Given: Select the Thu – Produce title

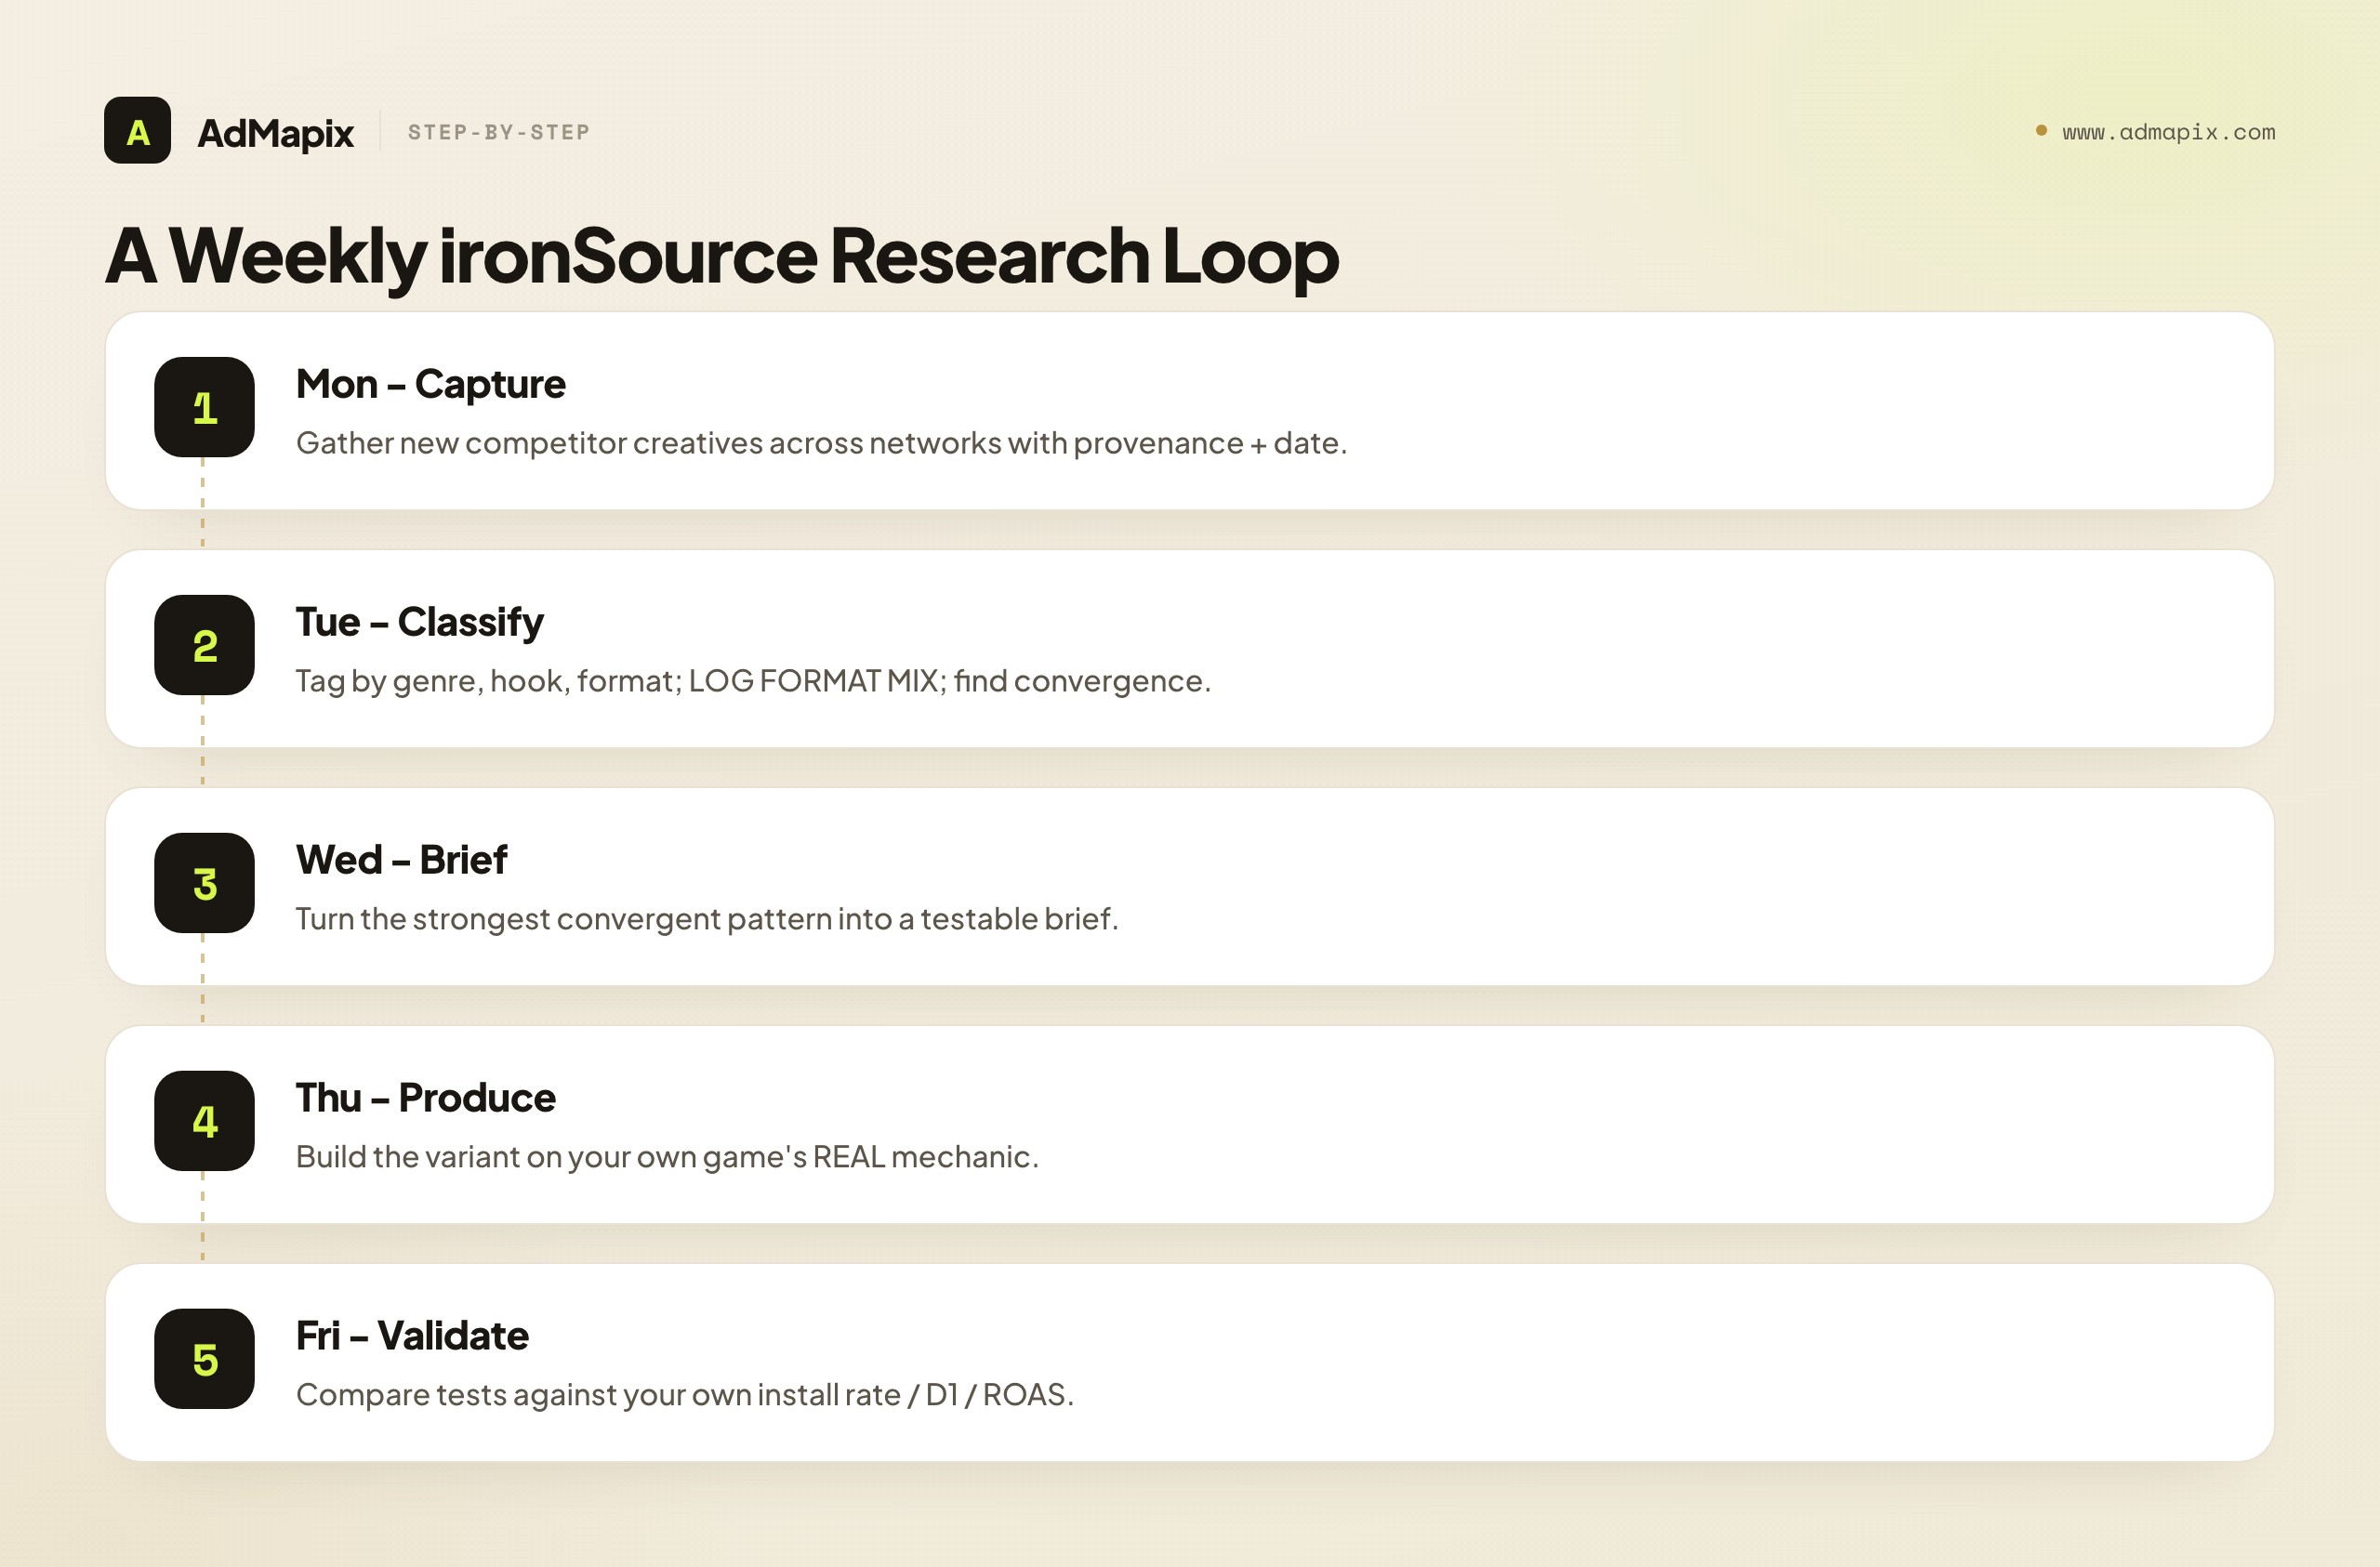Looking at the screenshot, I should coord(426,1098).
